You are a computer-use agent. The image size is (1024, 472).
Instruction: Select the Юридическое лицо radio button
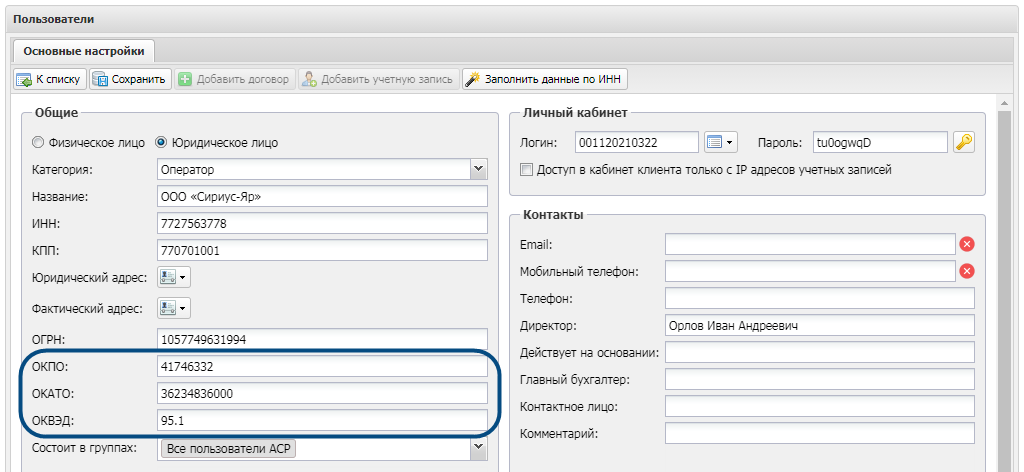(160, 142)
